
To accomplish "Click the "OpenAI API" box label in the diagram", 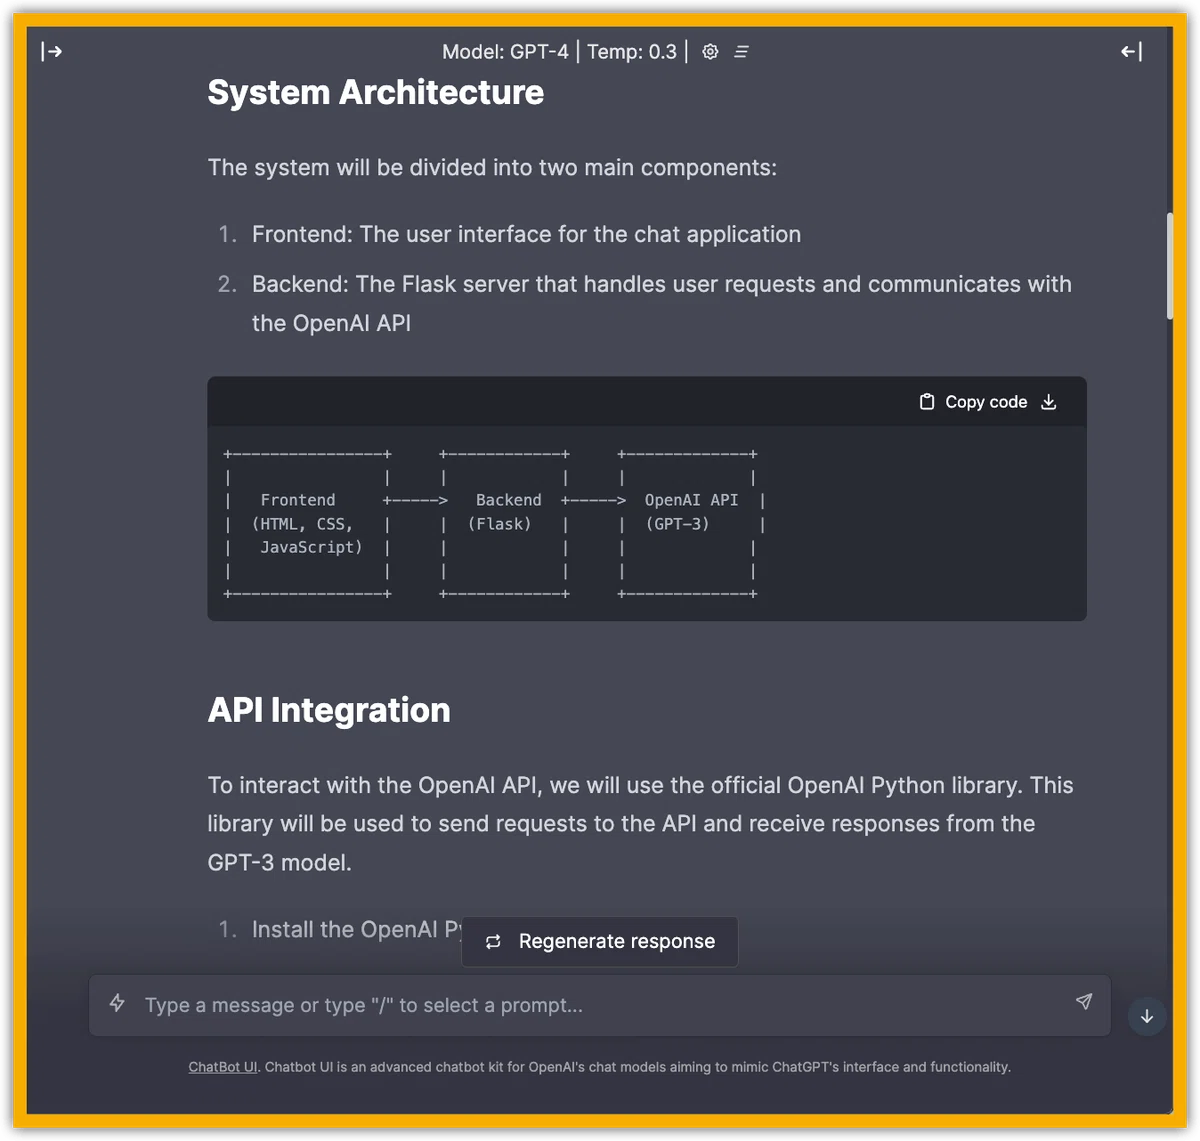I will click(x=691, y=500).
